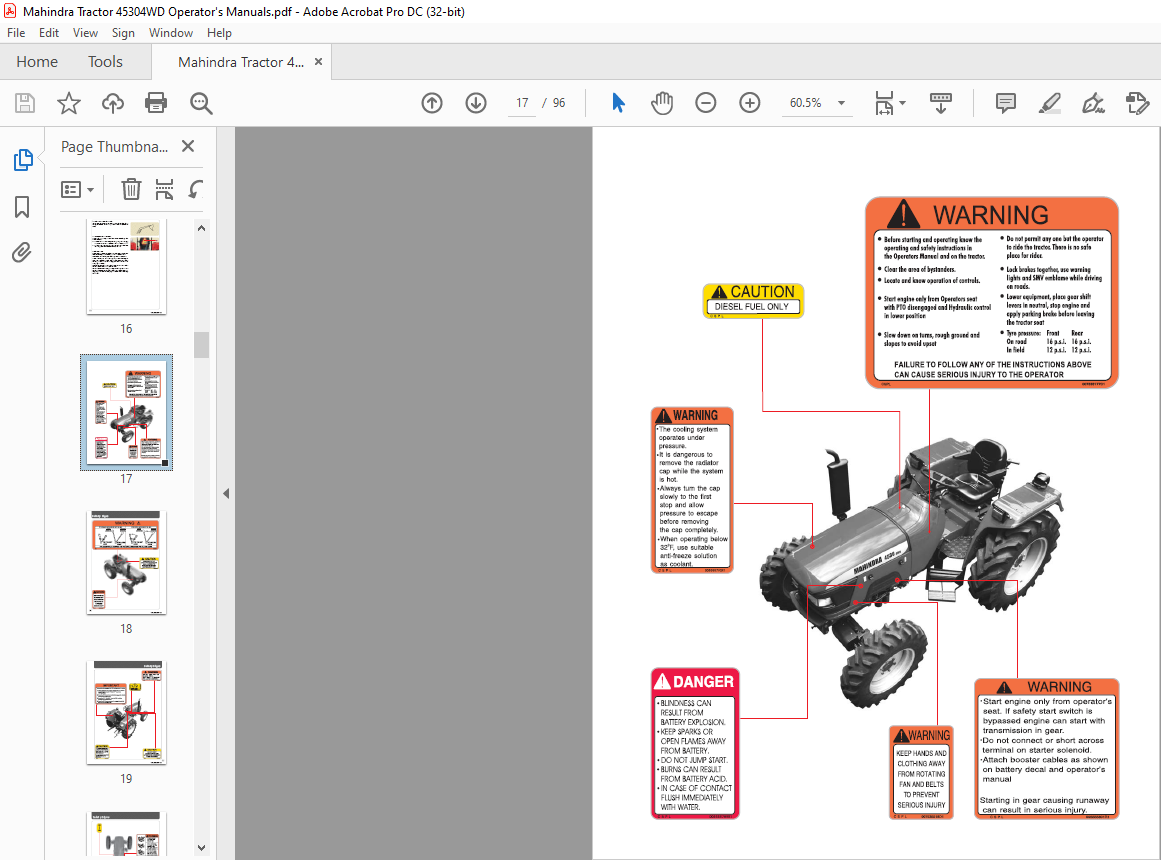Click the rotating fan WARNING label
Viewport: 1161px width, 860px height.
(x=921, y=772)
